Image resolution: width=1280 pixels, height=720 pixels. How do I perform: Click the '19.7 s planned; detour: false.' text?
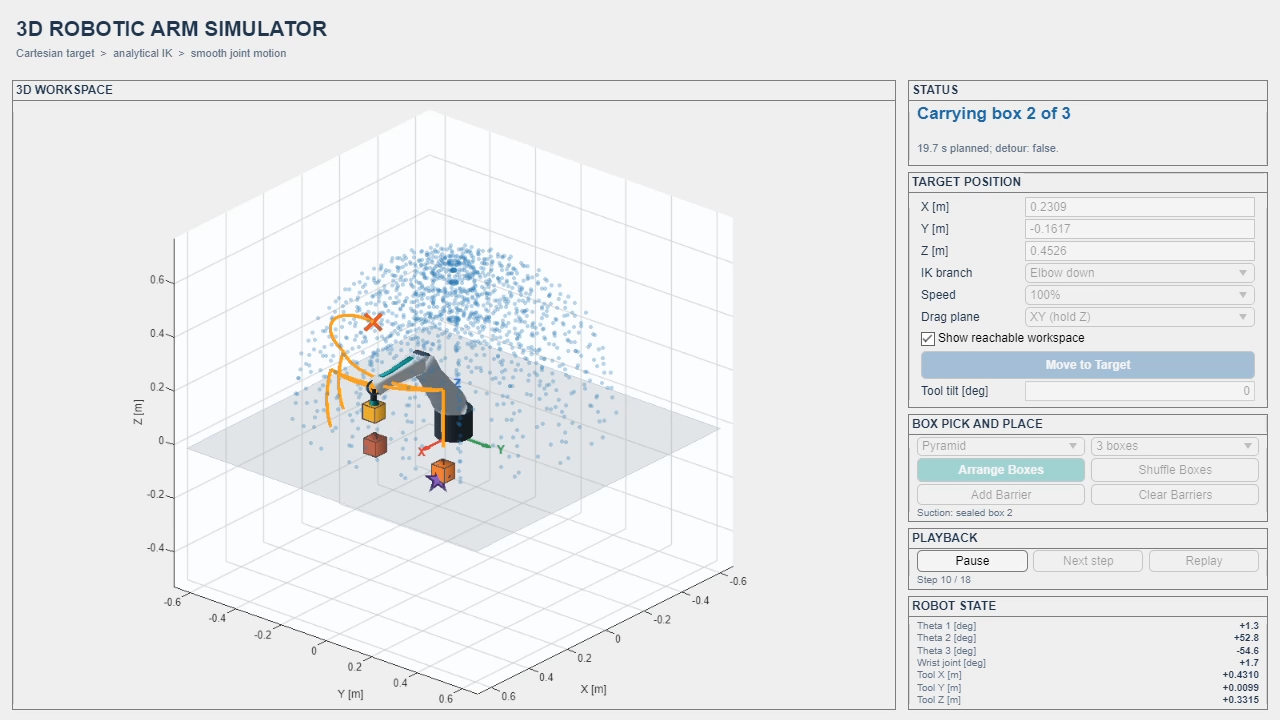(988, 149)
